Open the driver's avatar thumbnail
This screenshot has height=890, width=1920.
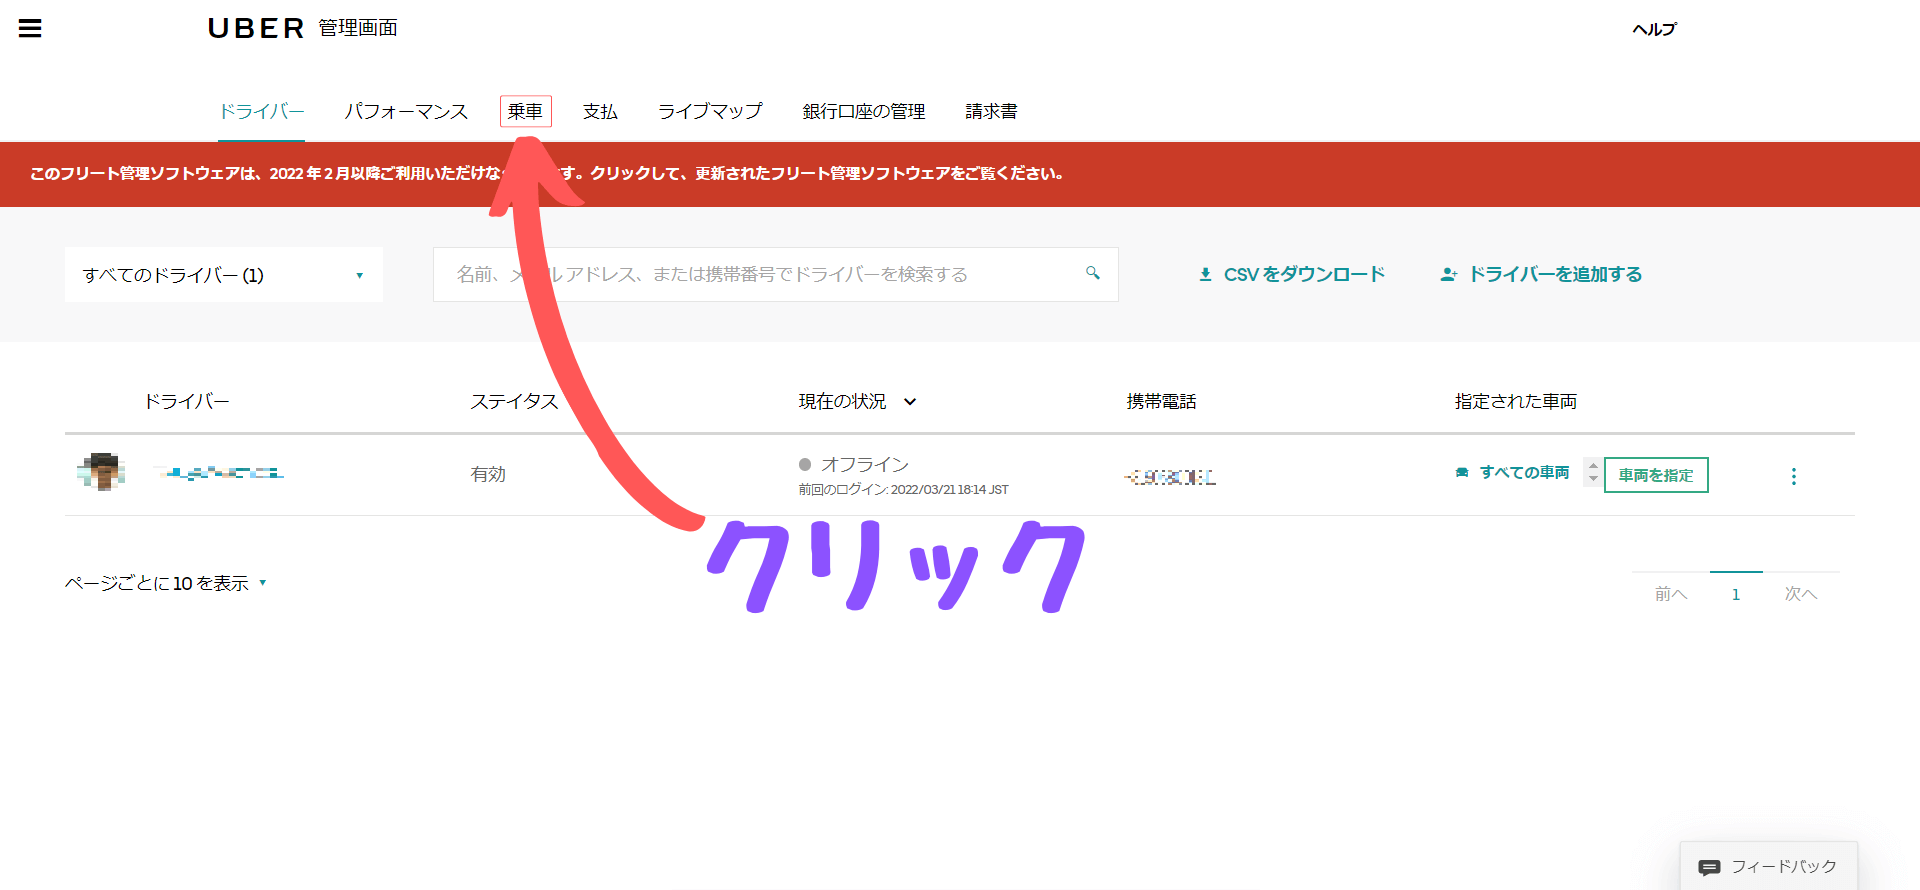point(101,472)
